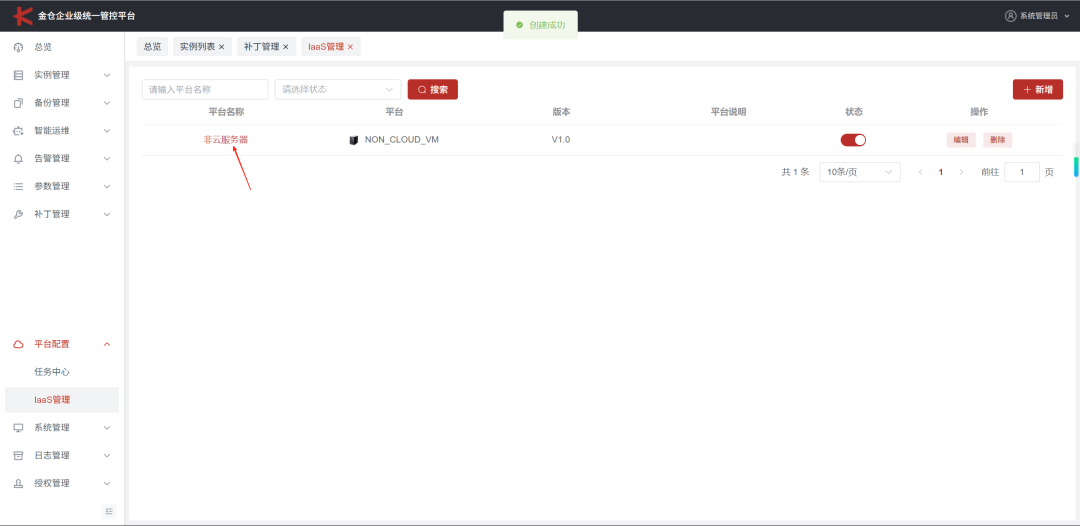Expand the 日志管理 sidebar menu
Screen dimensions: 1080x526
coord(62,455)
